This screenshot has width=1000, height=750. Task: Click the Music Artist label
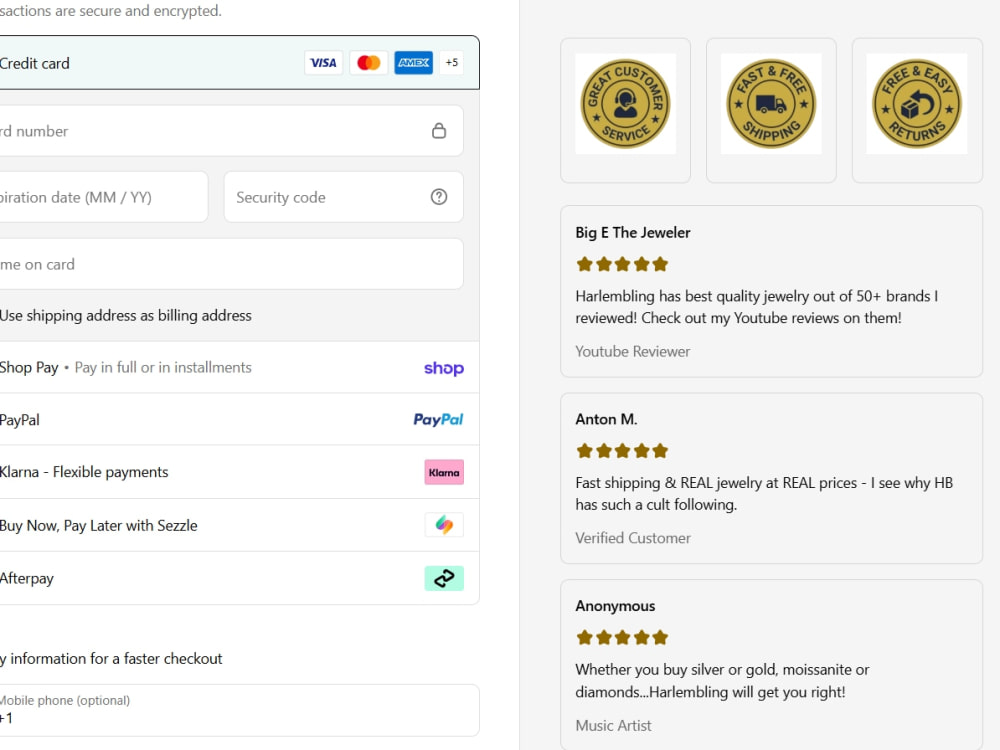point(614,726)
